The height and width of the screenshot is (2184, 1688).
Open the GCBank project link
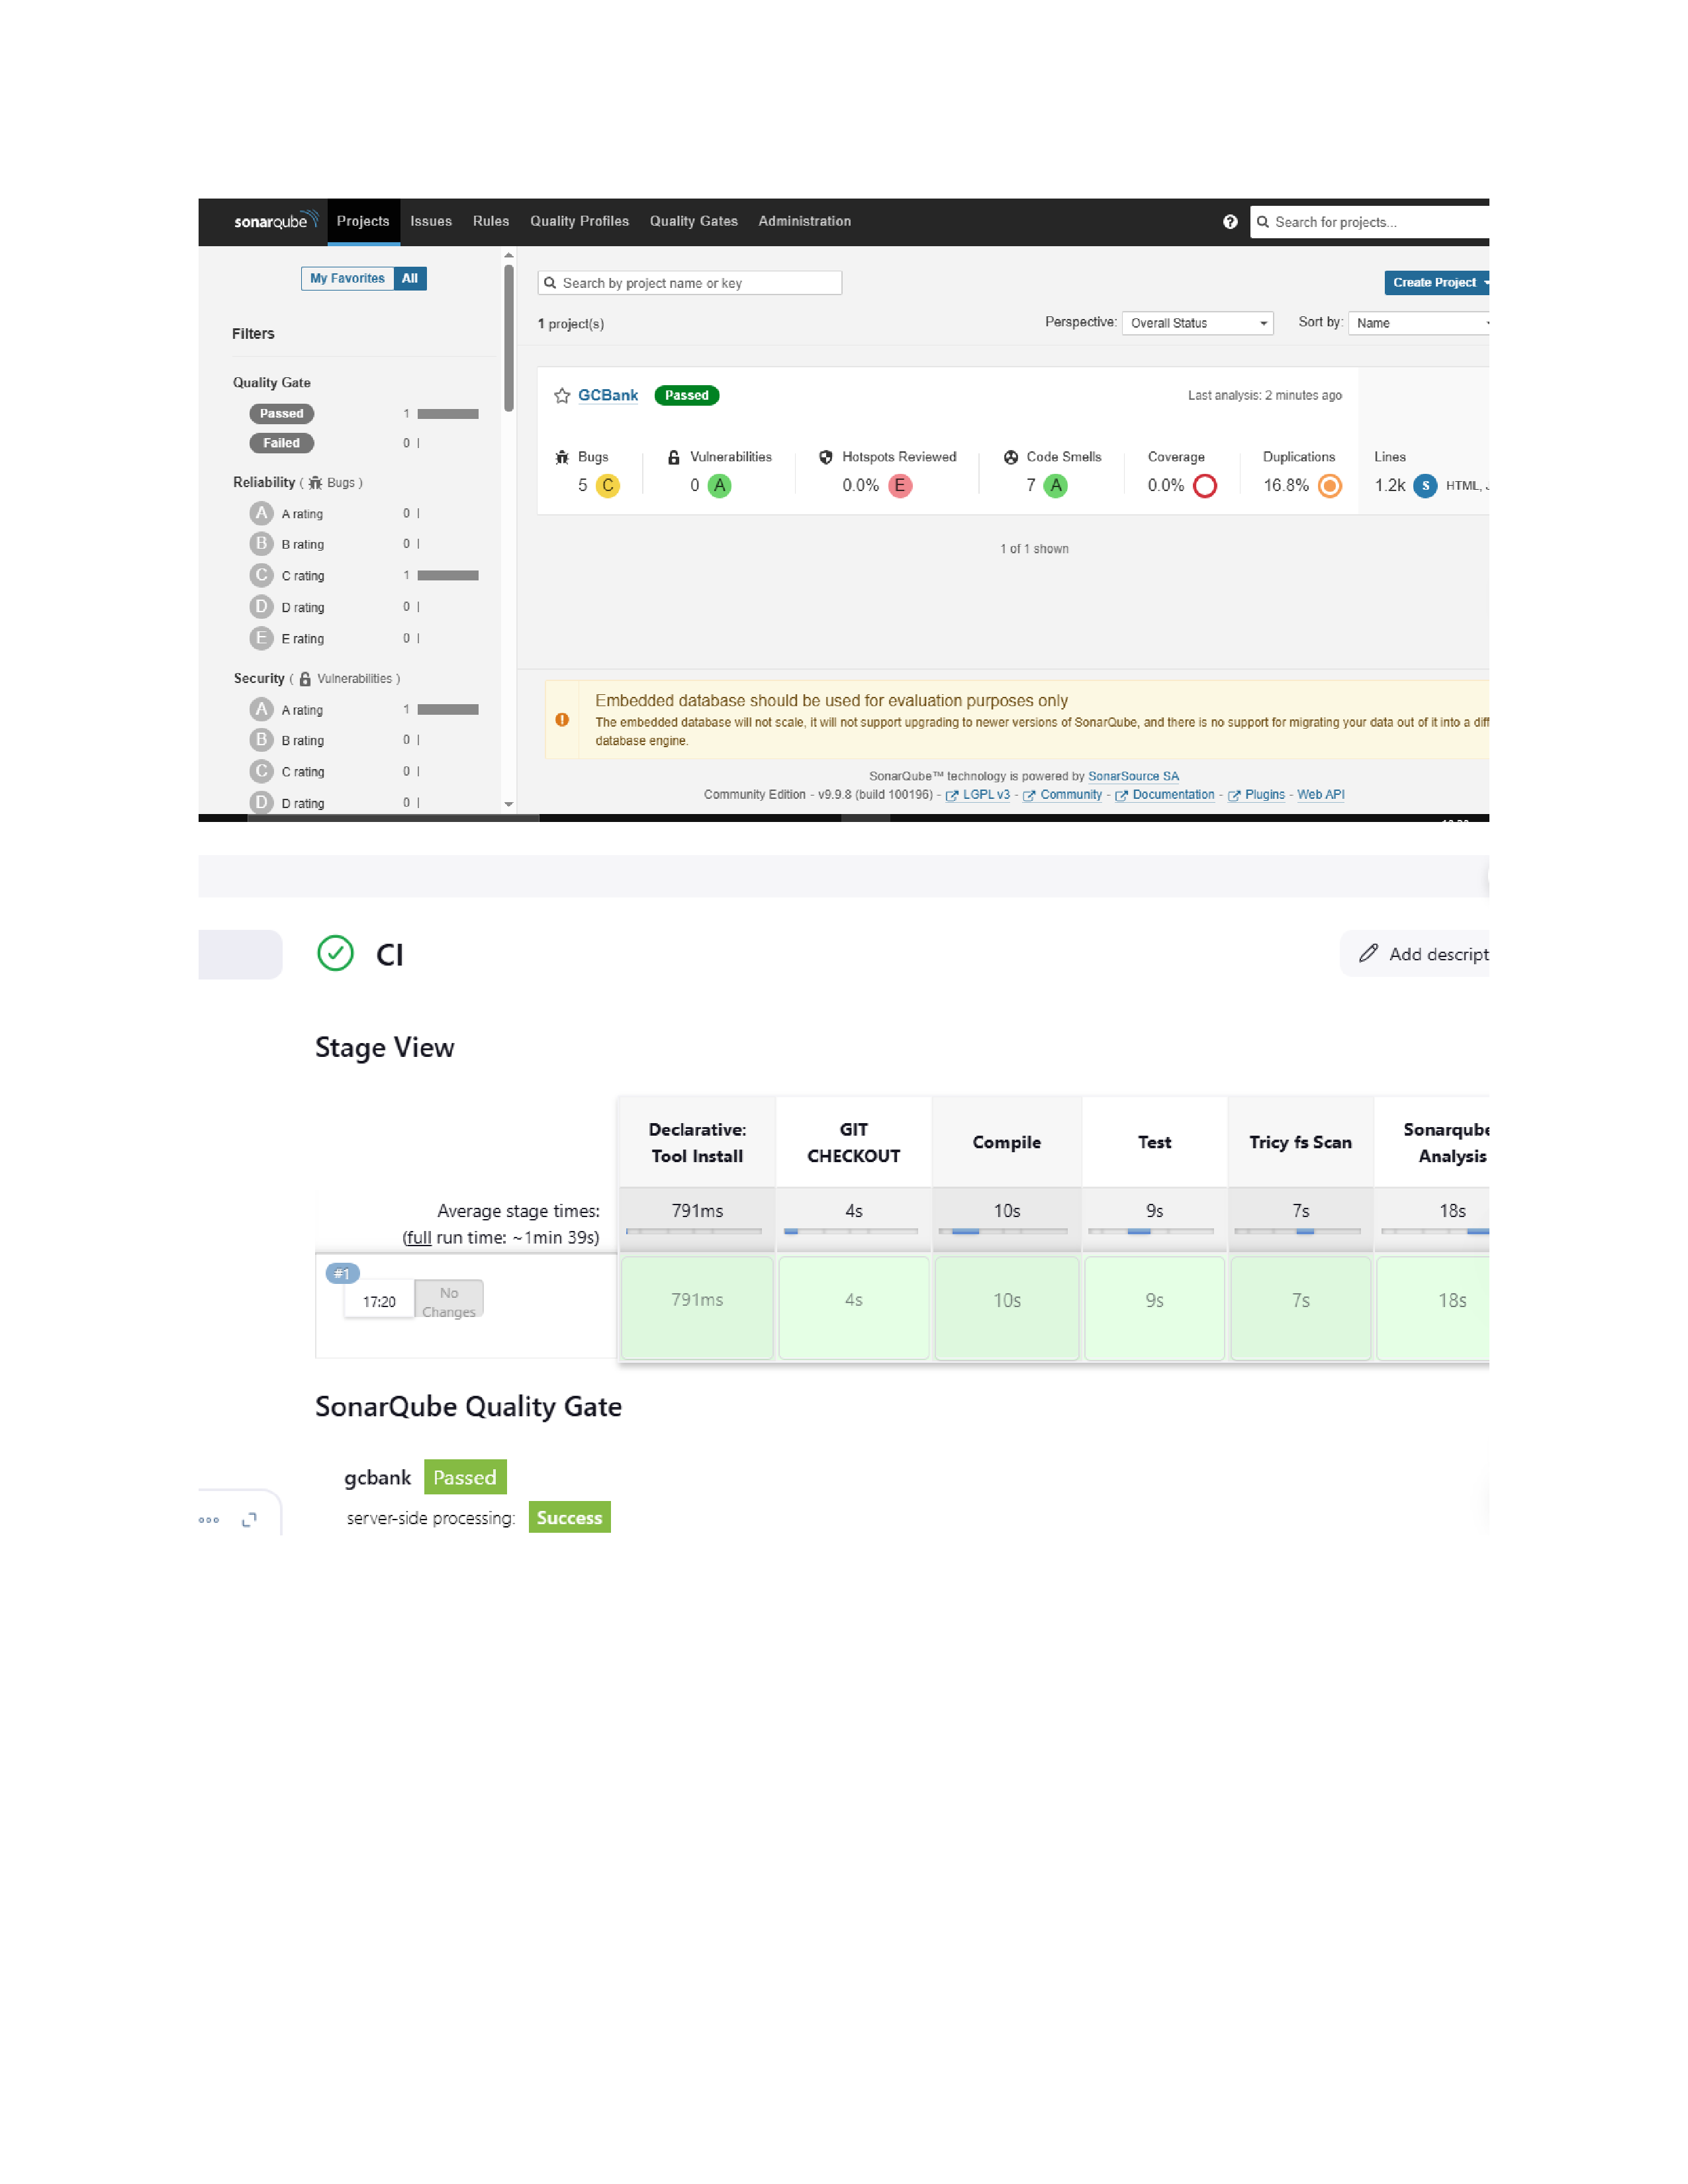point(608,396)
